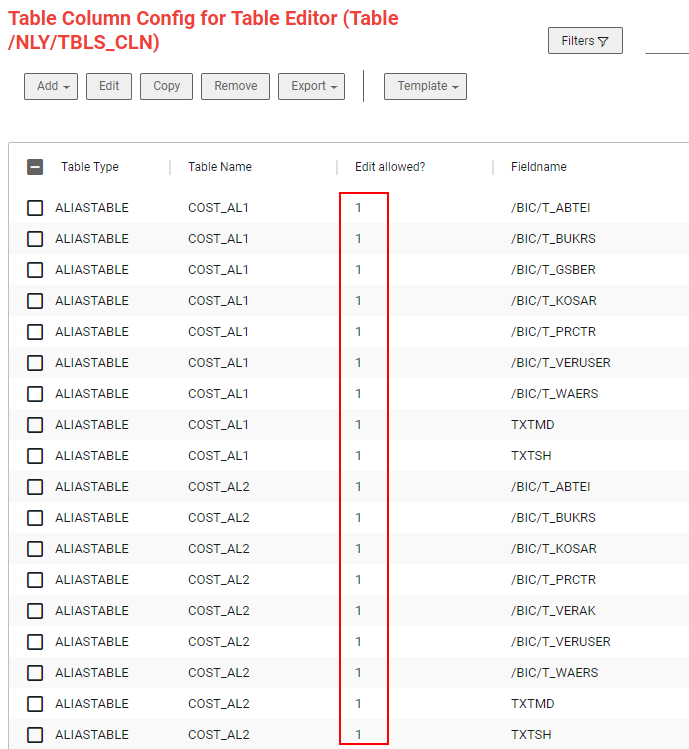Open the Export dropdown menu
Screen dimensions: 689x749
[x=312, y=86]
